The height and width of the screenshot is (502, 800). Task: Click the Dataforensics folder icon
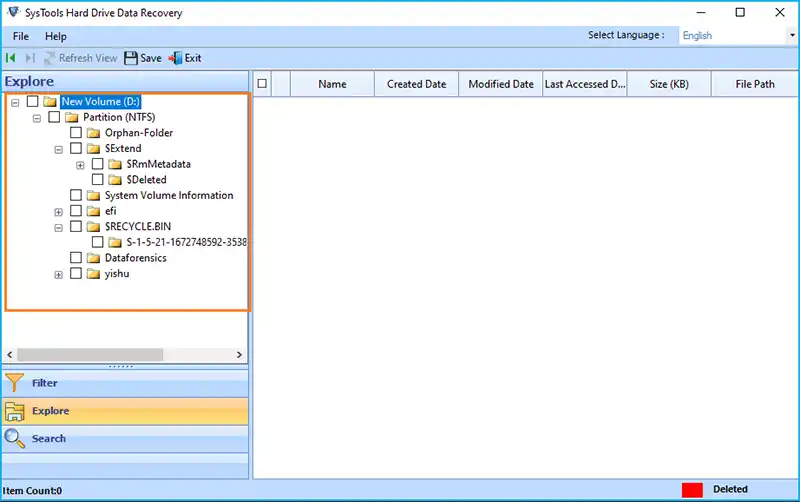(93, 258)
